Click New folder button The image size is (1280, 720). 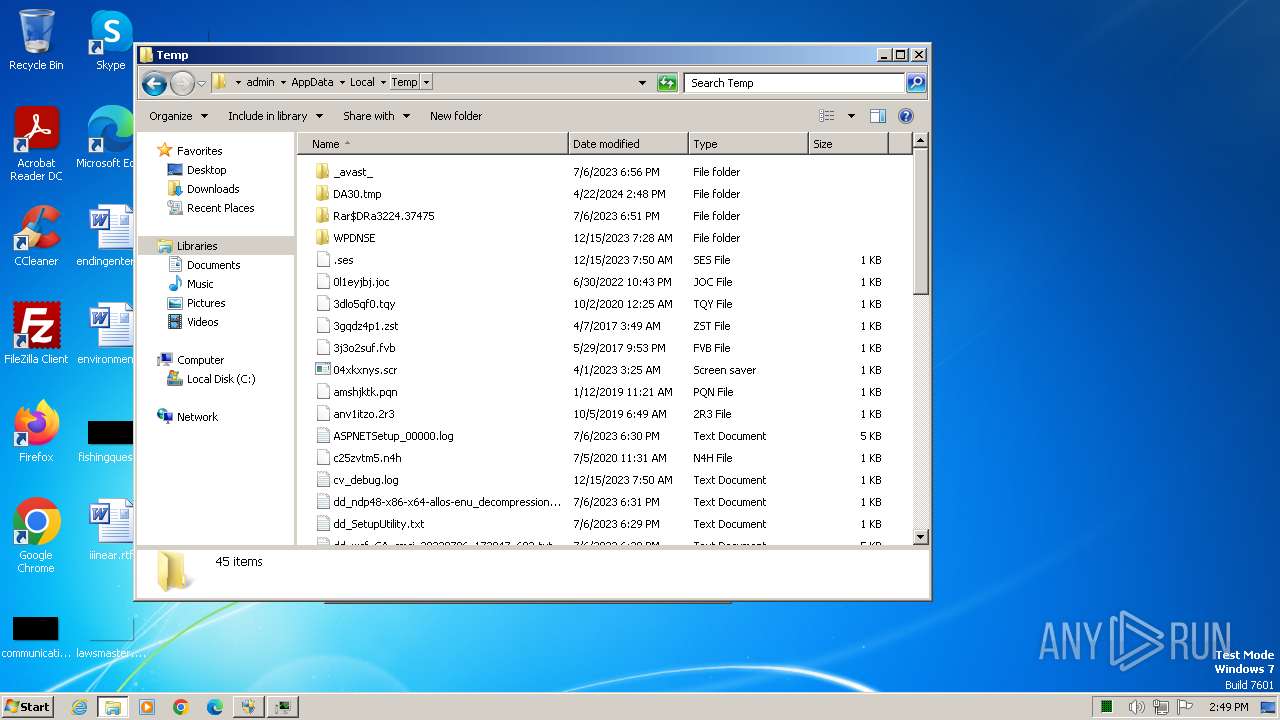[456, 116]
